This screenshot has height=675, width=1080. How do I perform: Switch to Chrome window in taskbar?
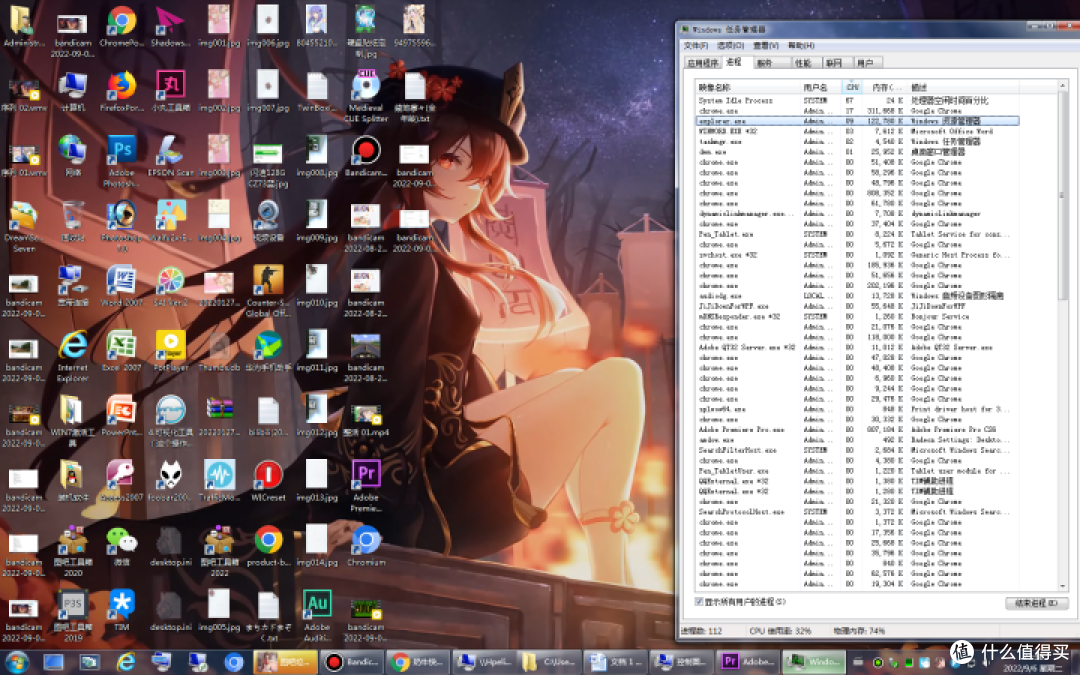tap(418, 662)
